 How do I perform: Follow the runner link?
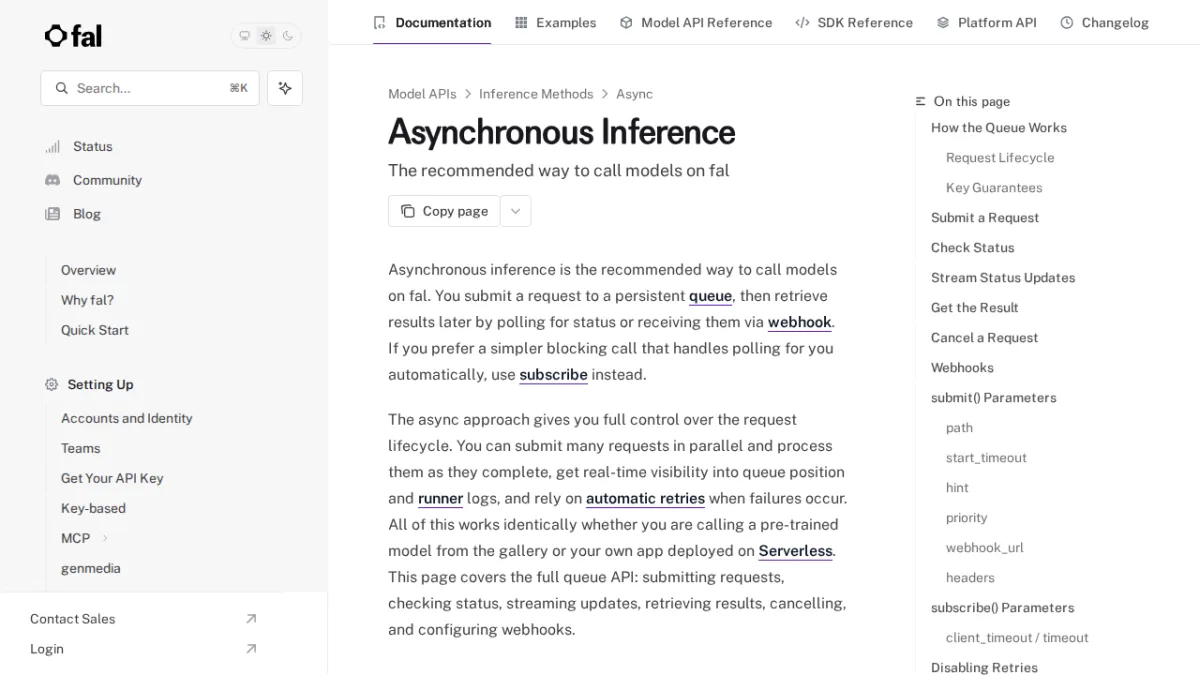(x=440, y=498)
